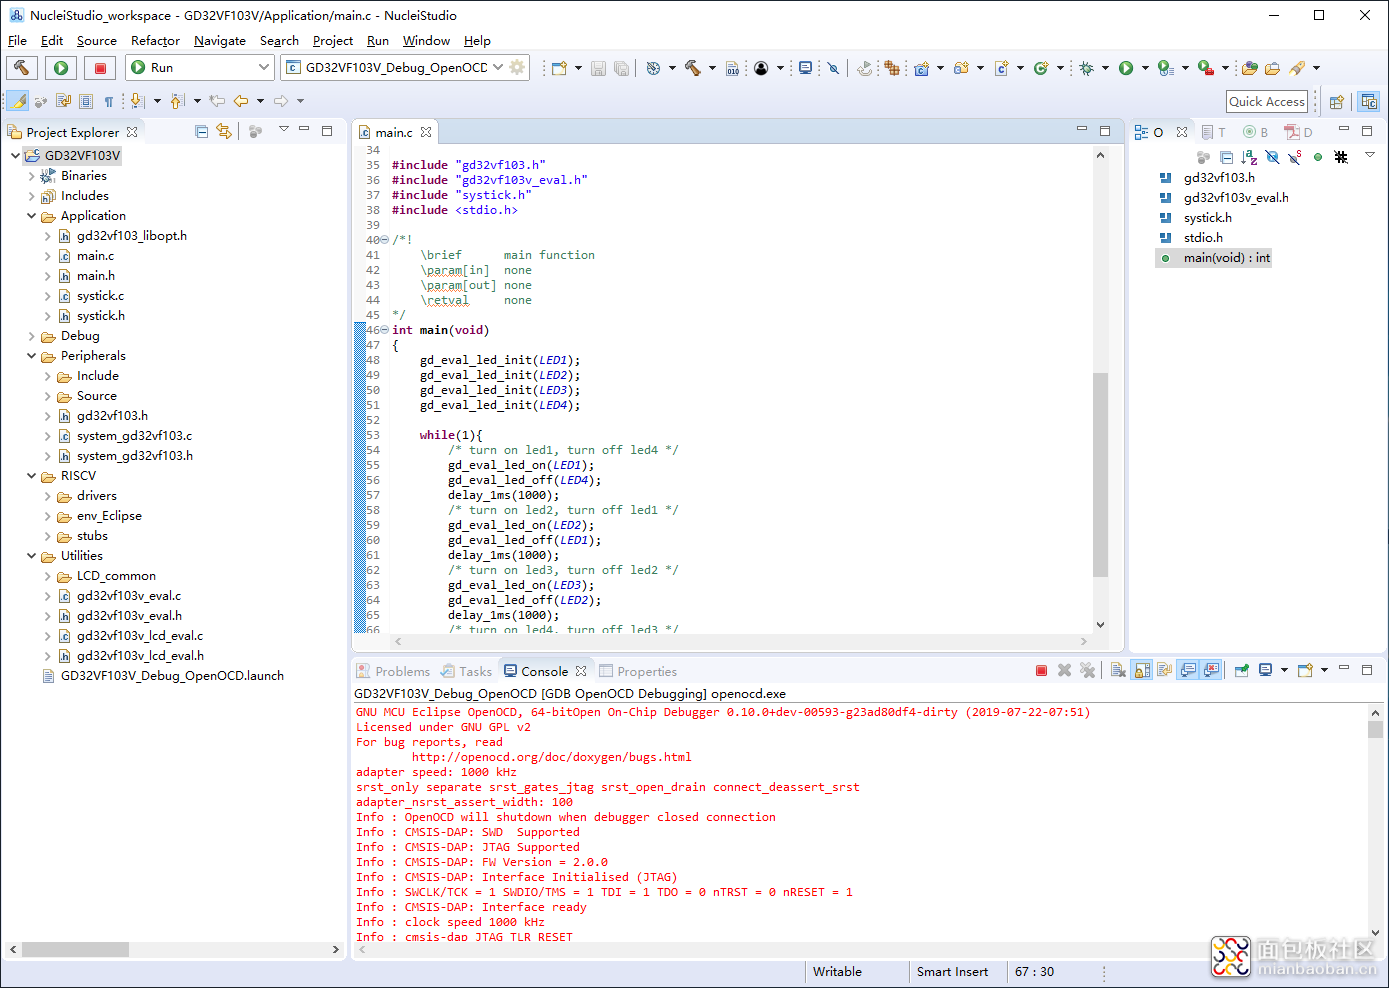Toggle Show Console on standard output change
The height and width of the screenshot is (988, 1389).
tap(1187, 671)
